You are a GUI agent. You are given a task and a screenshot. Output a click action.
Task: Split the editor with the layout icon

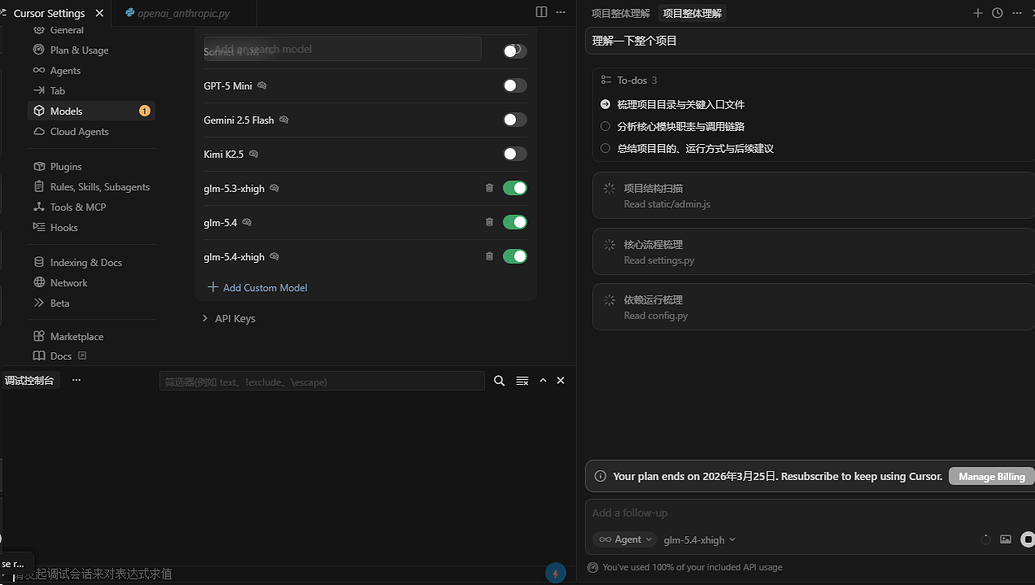(541, 12)
